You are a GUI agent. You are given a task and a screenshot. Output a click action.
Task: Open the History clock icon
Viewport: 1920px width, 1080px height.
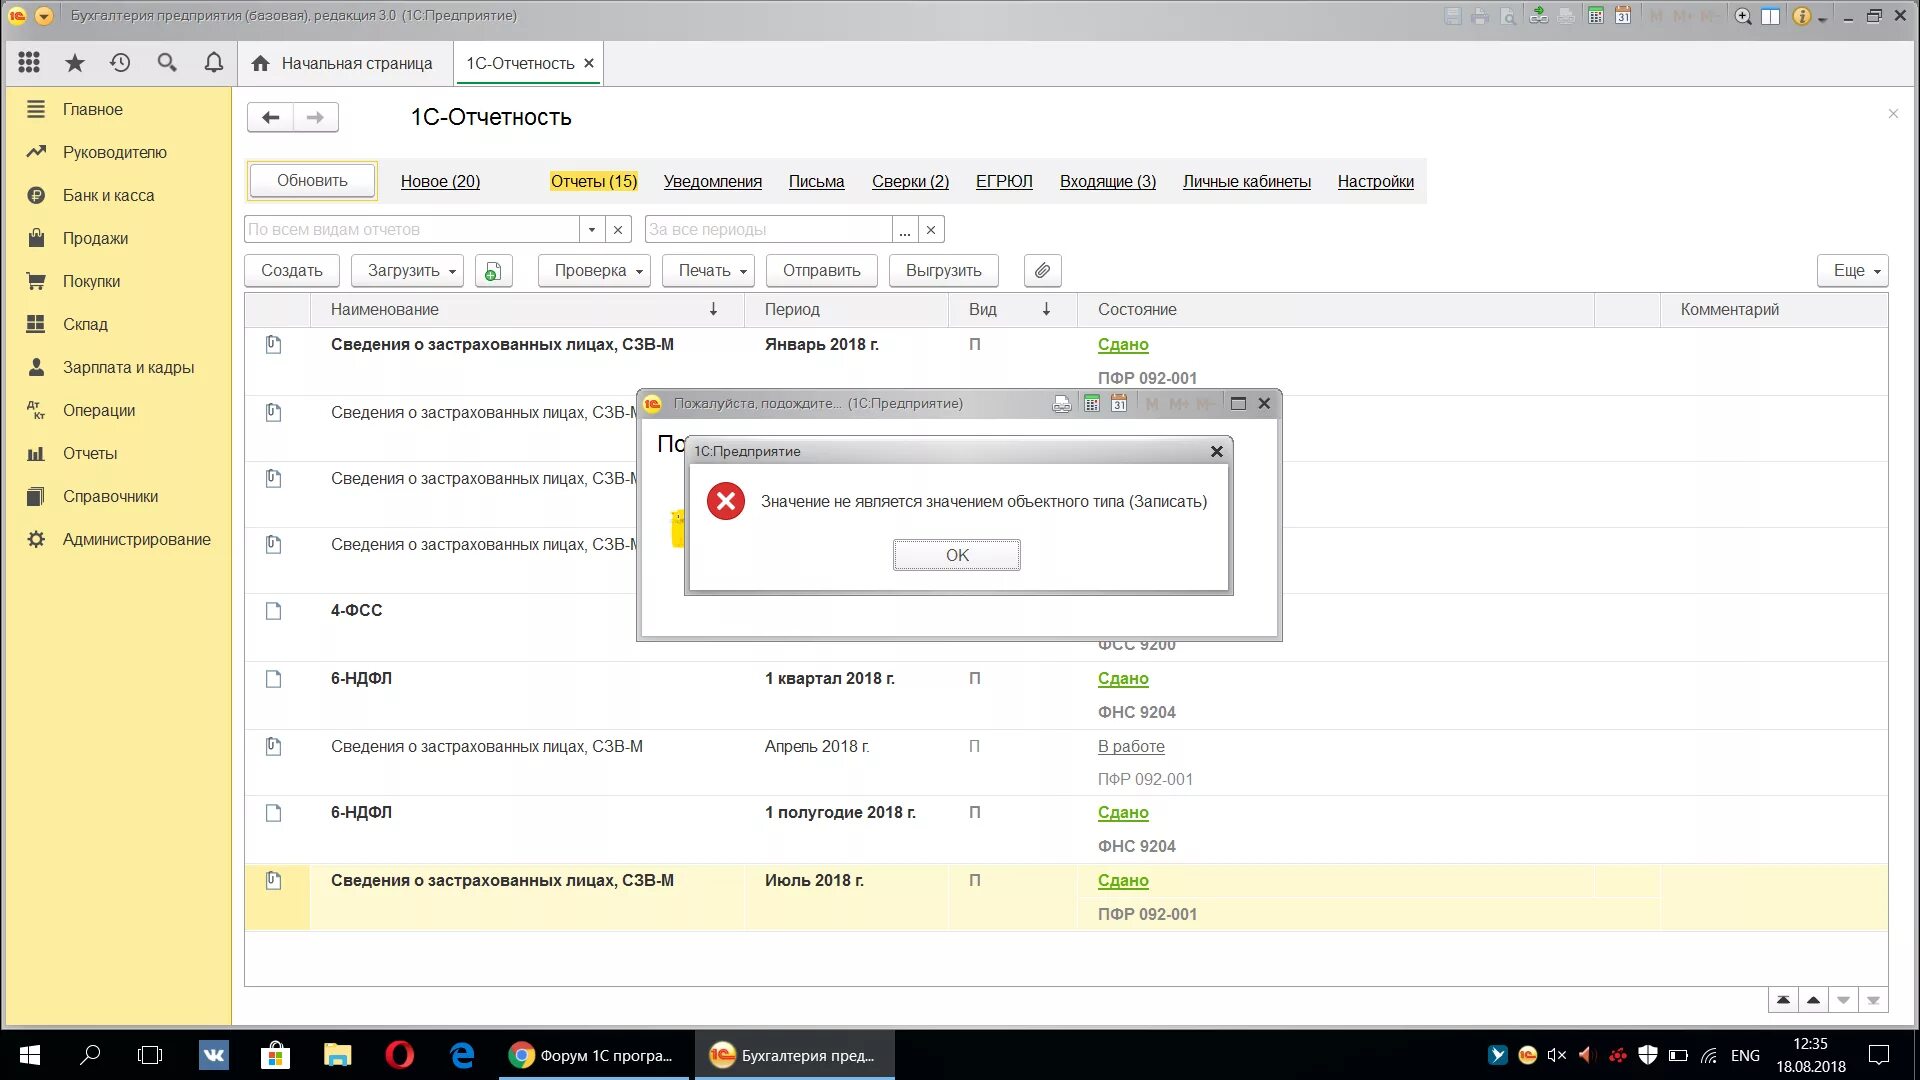click(x=120, y=63)
